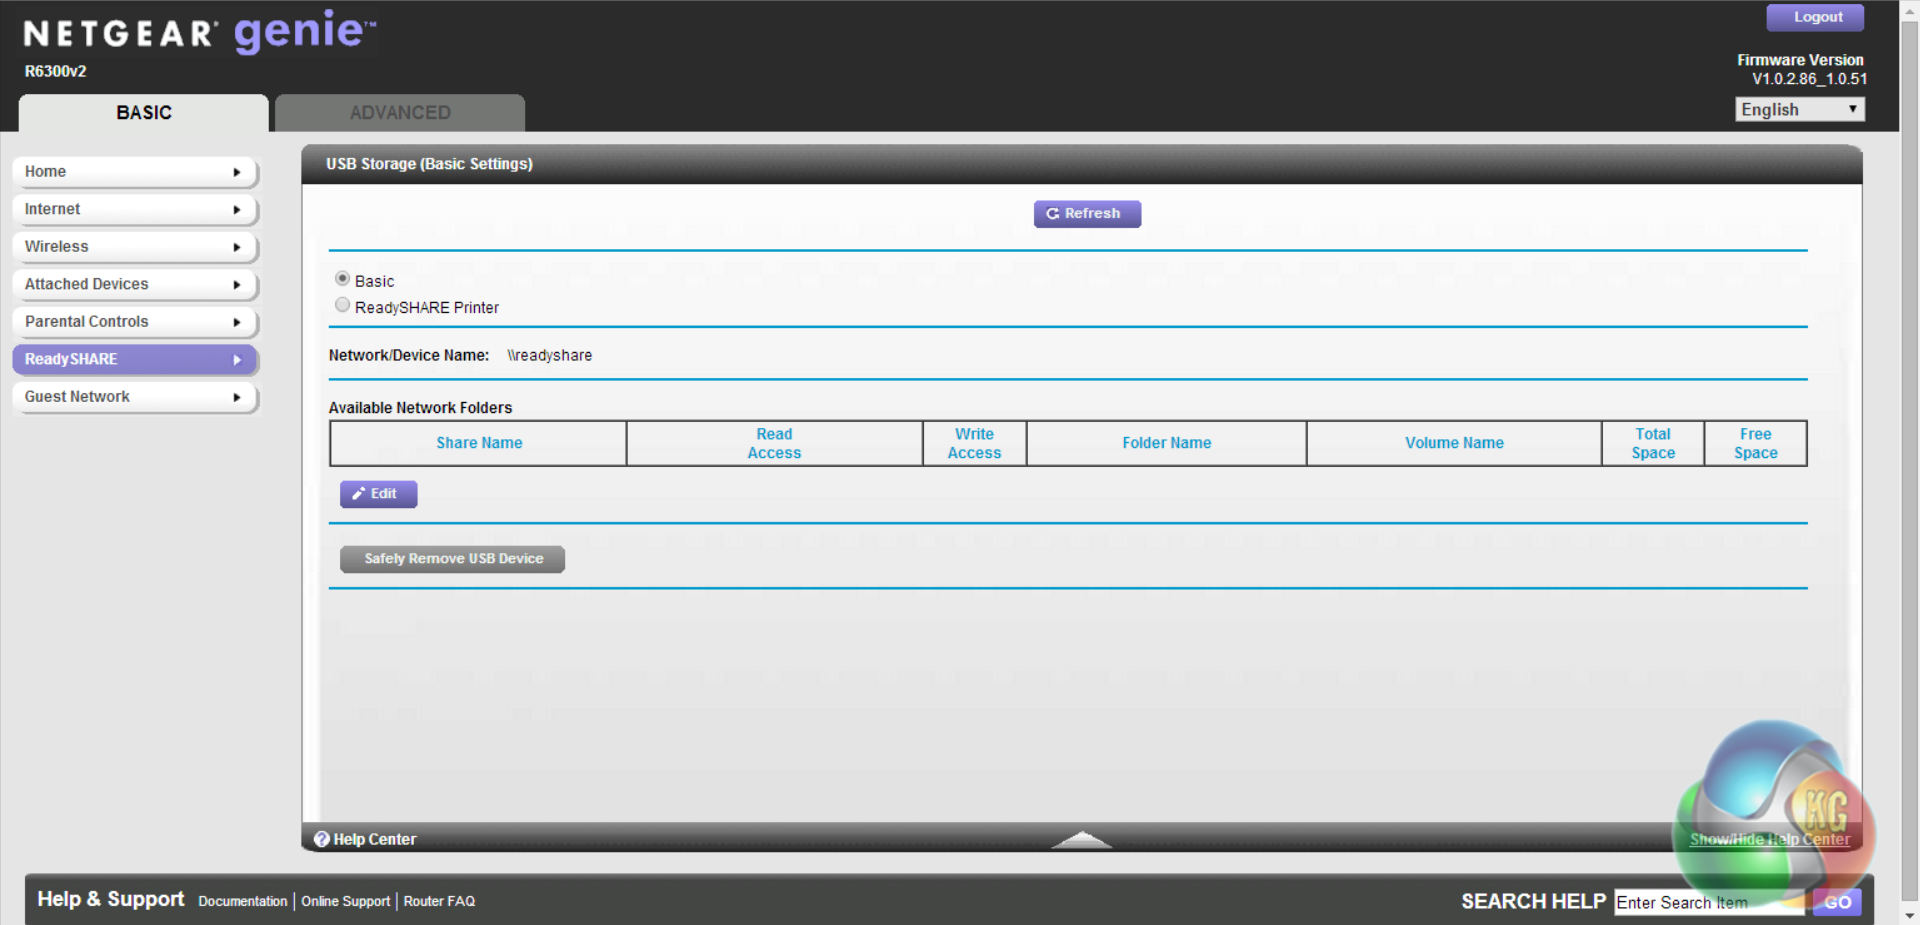
Task: Click the Volume Name column header
Action: click(x=1454, y=443)
